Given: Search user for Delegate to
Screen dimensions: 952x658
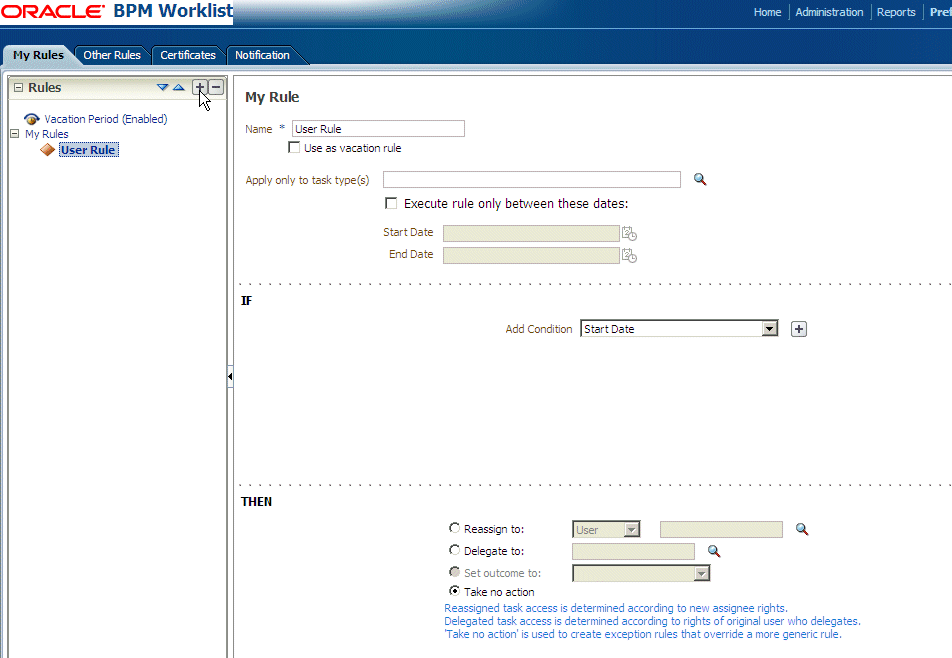Looking at the screenshot, I should (714, 551).
